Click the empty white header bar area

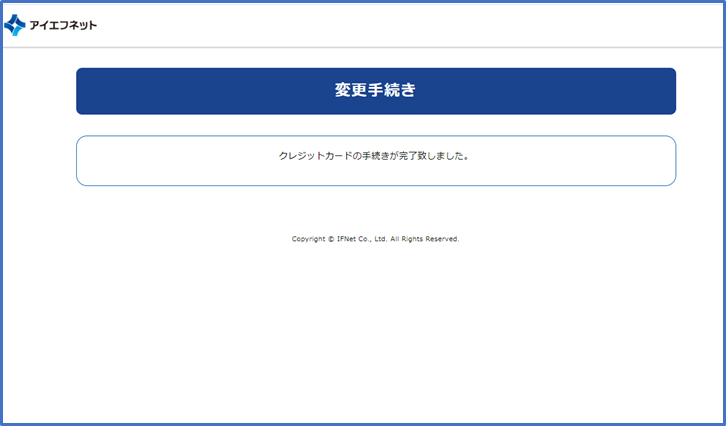(400, 25)
